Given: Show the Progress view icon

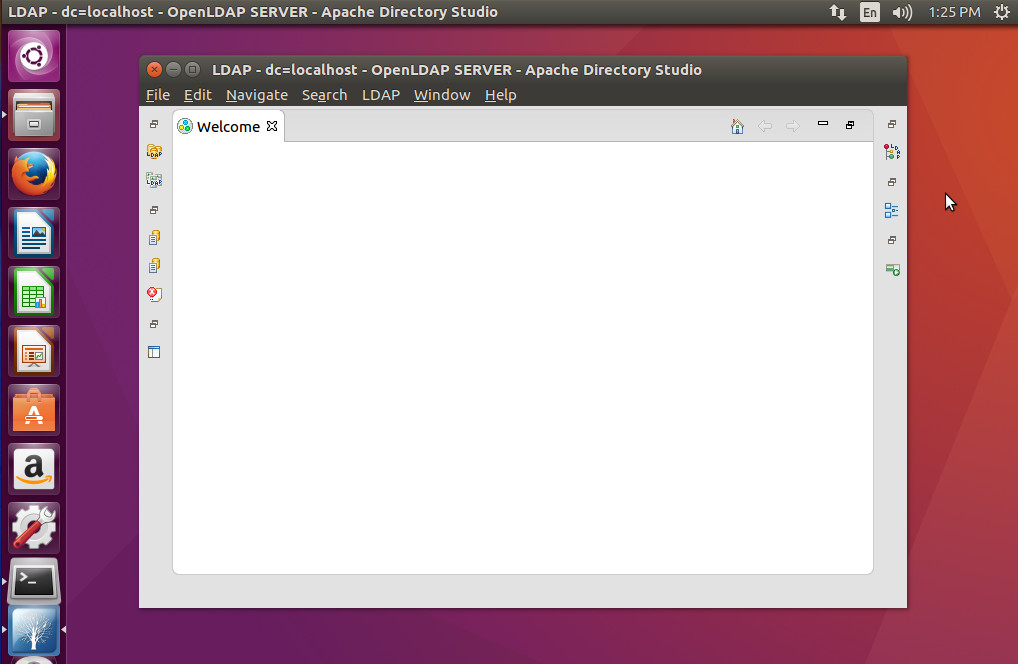Looking at the screenshot, I should pyautogui.click(x=892, y=269).
